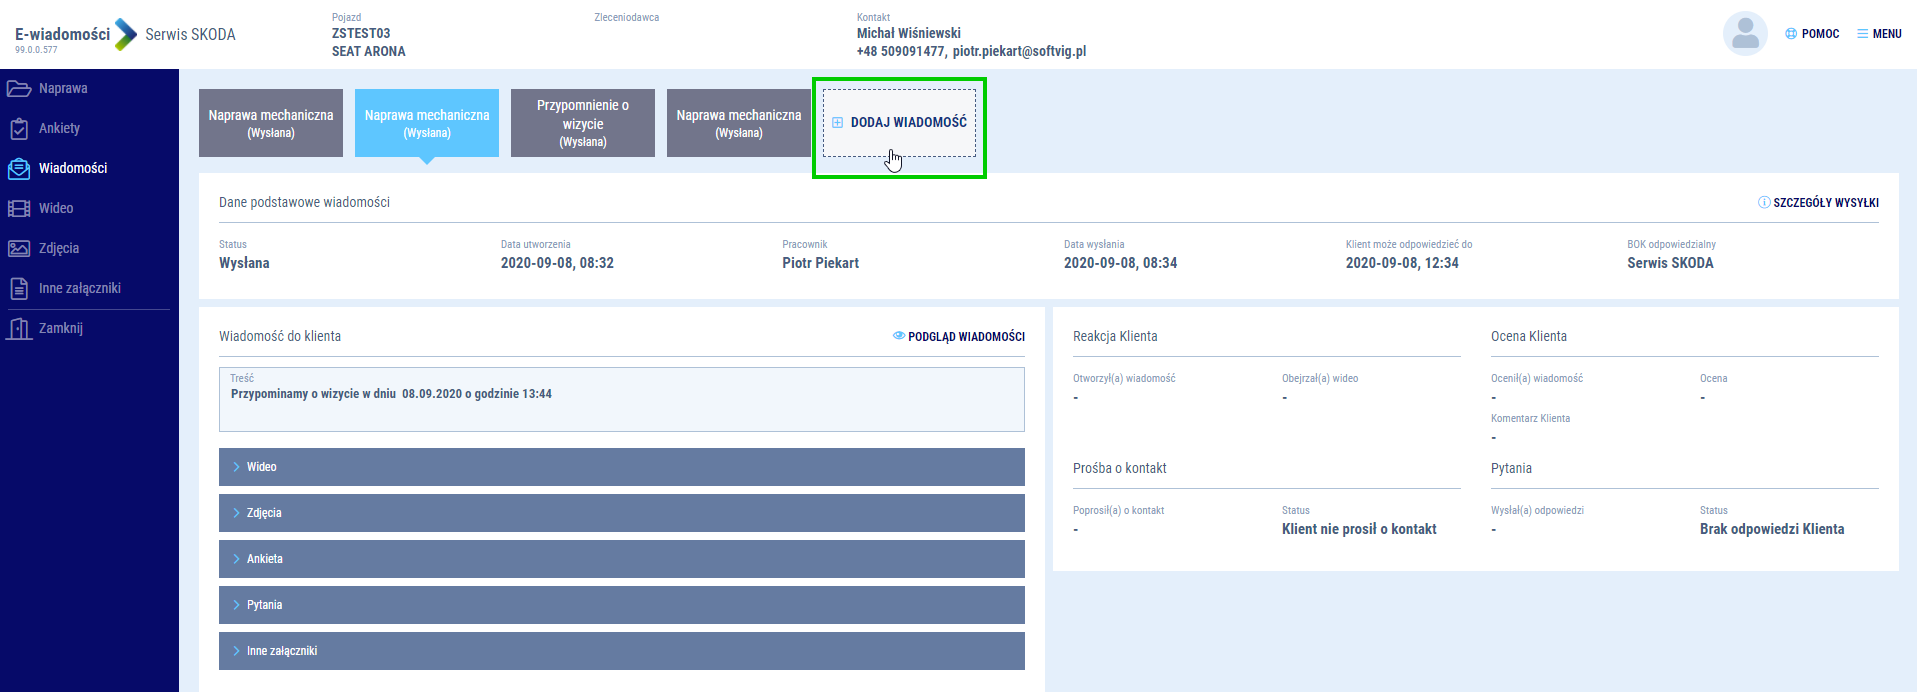The height and width of the screenshot is (692, 1917).
Task: Open SZCZEGÓŁY WYSYŁKI details link
Action: tap(1818, 203)
